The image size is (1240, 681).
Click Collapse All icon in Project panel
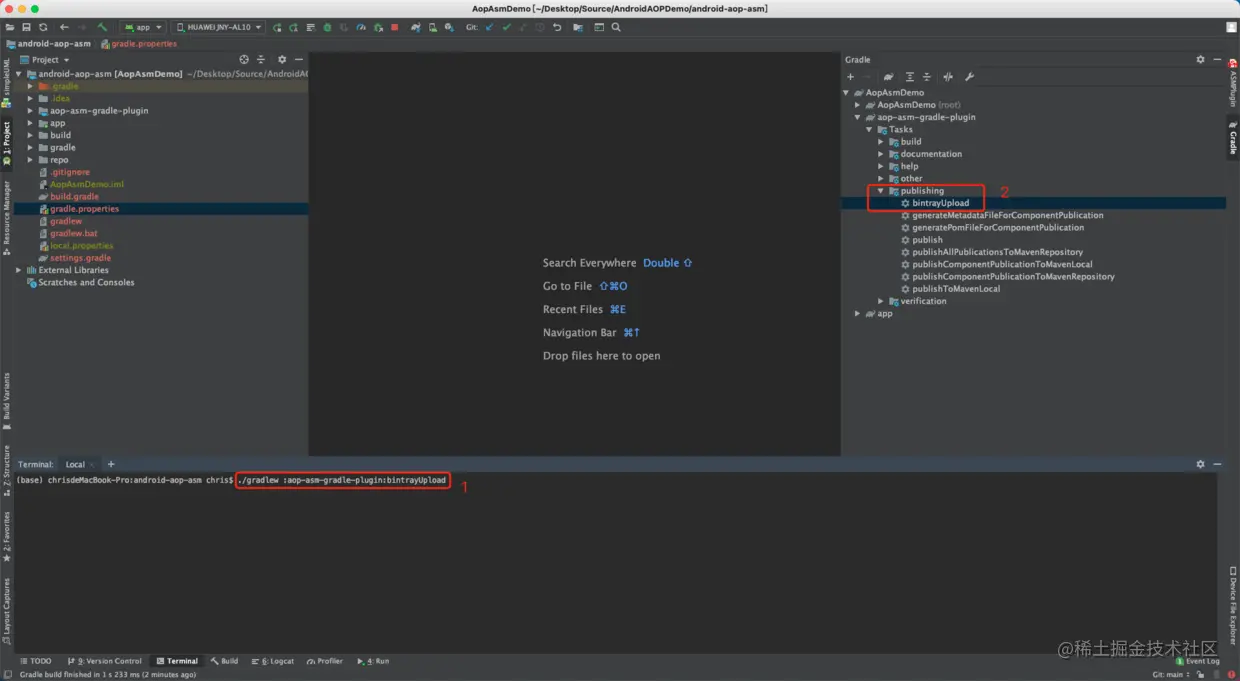point(261,60)
